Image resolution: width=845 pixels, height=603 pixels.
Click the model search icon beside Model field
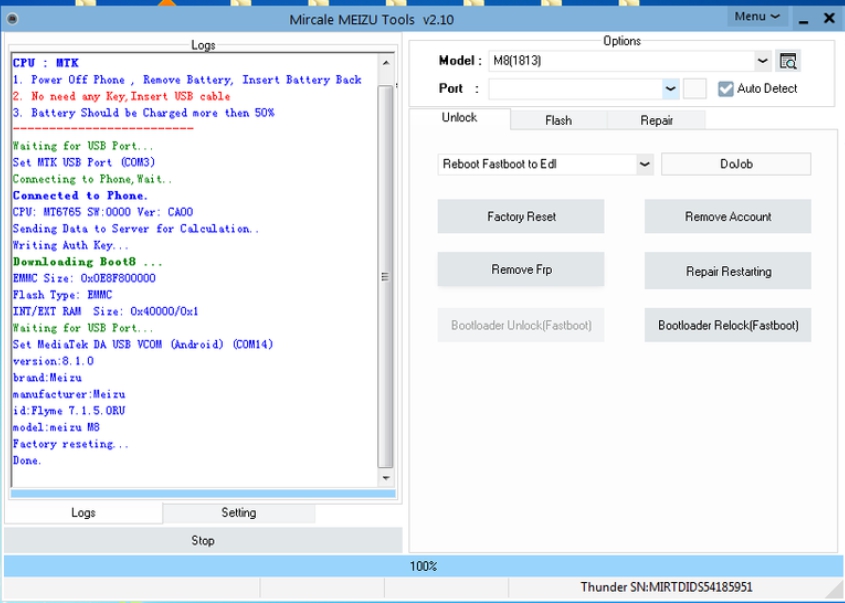787,61
